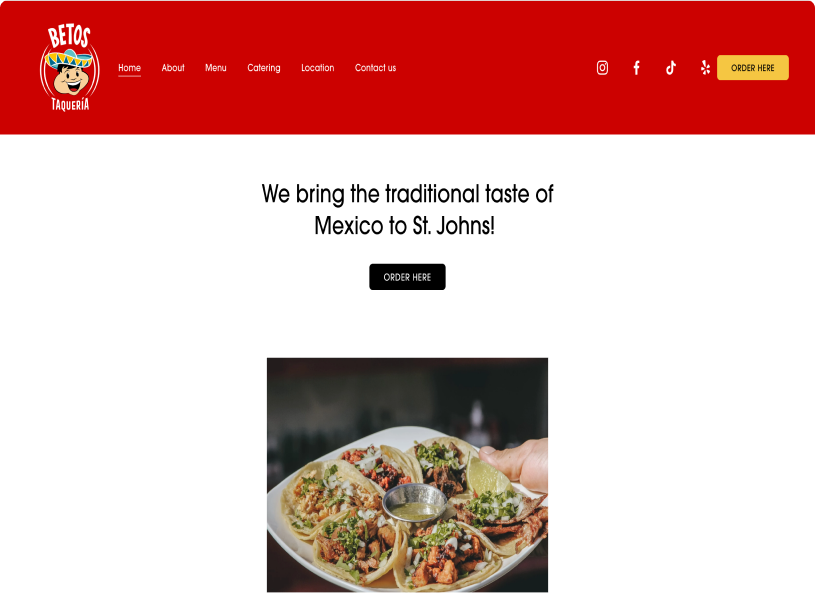Click the BETOS lettering atop the logo

coord(69,36)
